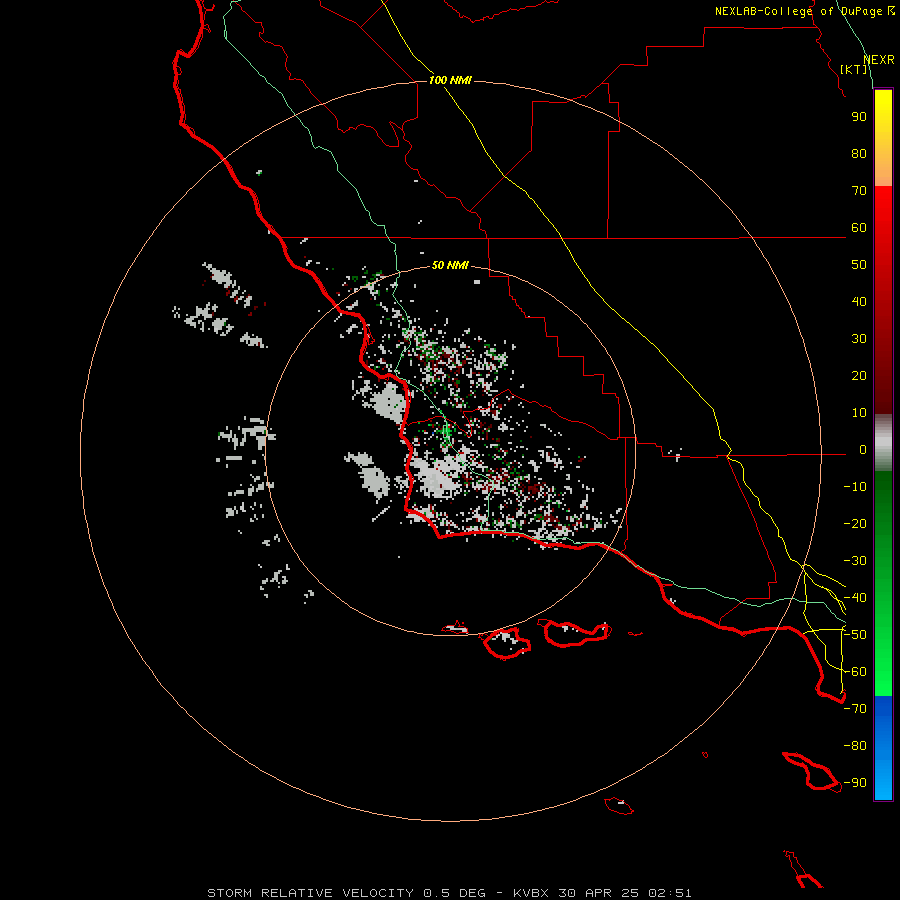Click the yellow top segment of the color bar
The width and height of the screenshot is (900, 900).
[x=883, y=138]
